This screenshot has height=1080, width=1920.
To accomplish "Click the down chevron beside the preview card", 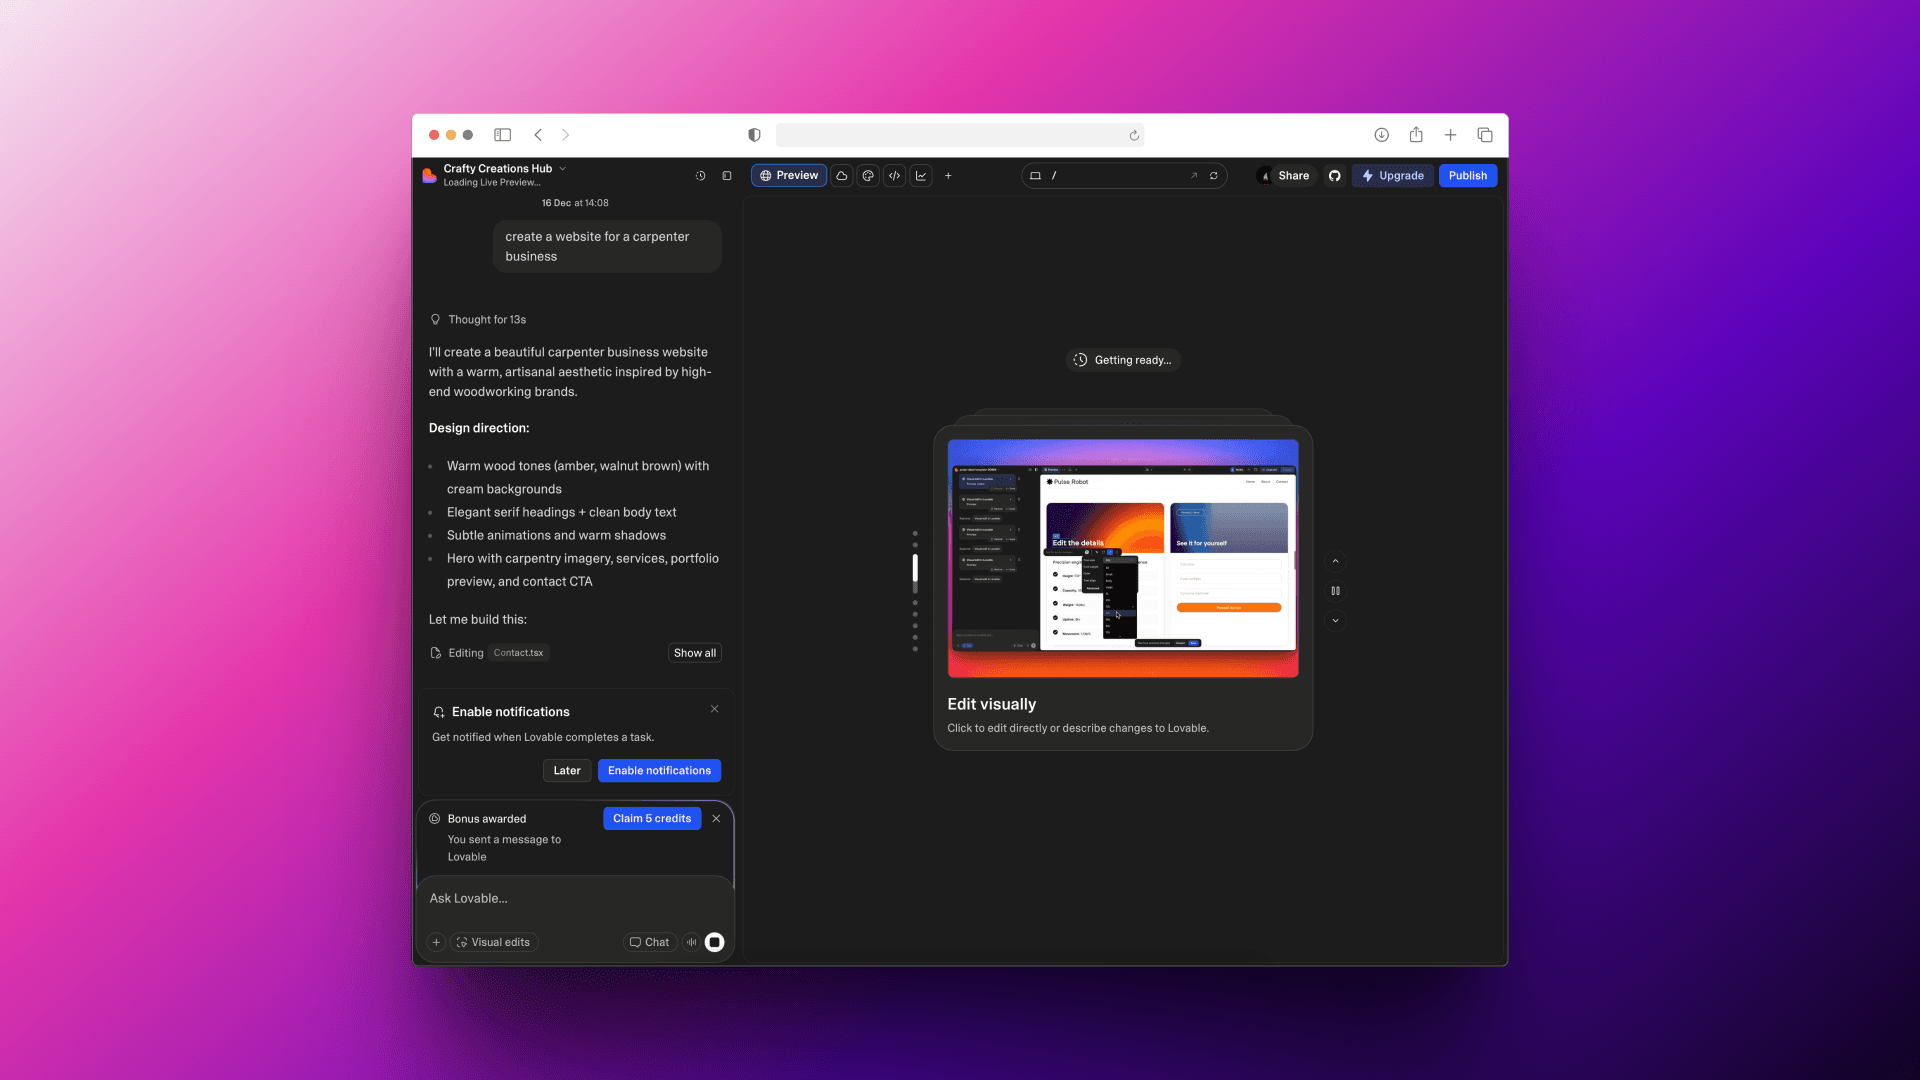I will 1335,620.
